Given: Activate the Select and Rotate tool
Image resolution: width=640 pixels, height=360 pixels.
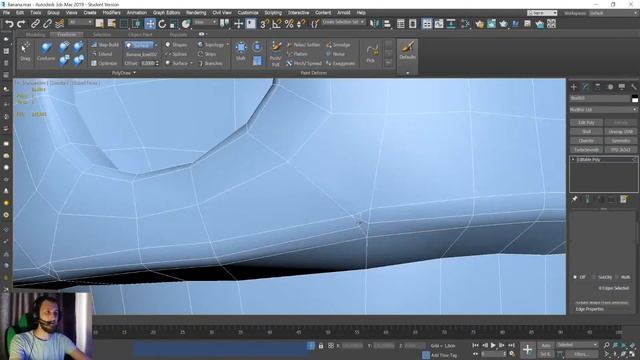Looking at the screenshot, I should pyautogui.click(x=162, y=24).
